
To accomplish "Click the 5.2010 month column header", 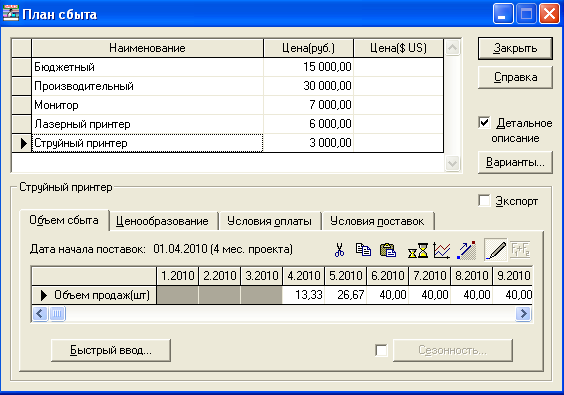I will [x=346, y=276].
